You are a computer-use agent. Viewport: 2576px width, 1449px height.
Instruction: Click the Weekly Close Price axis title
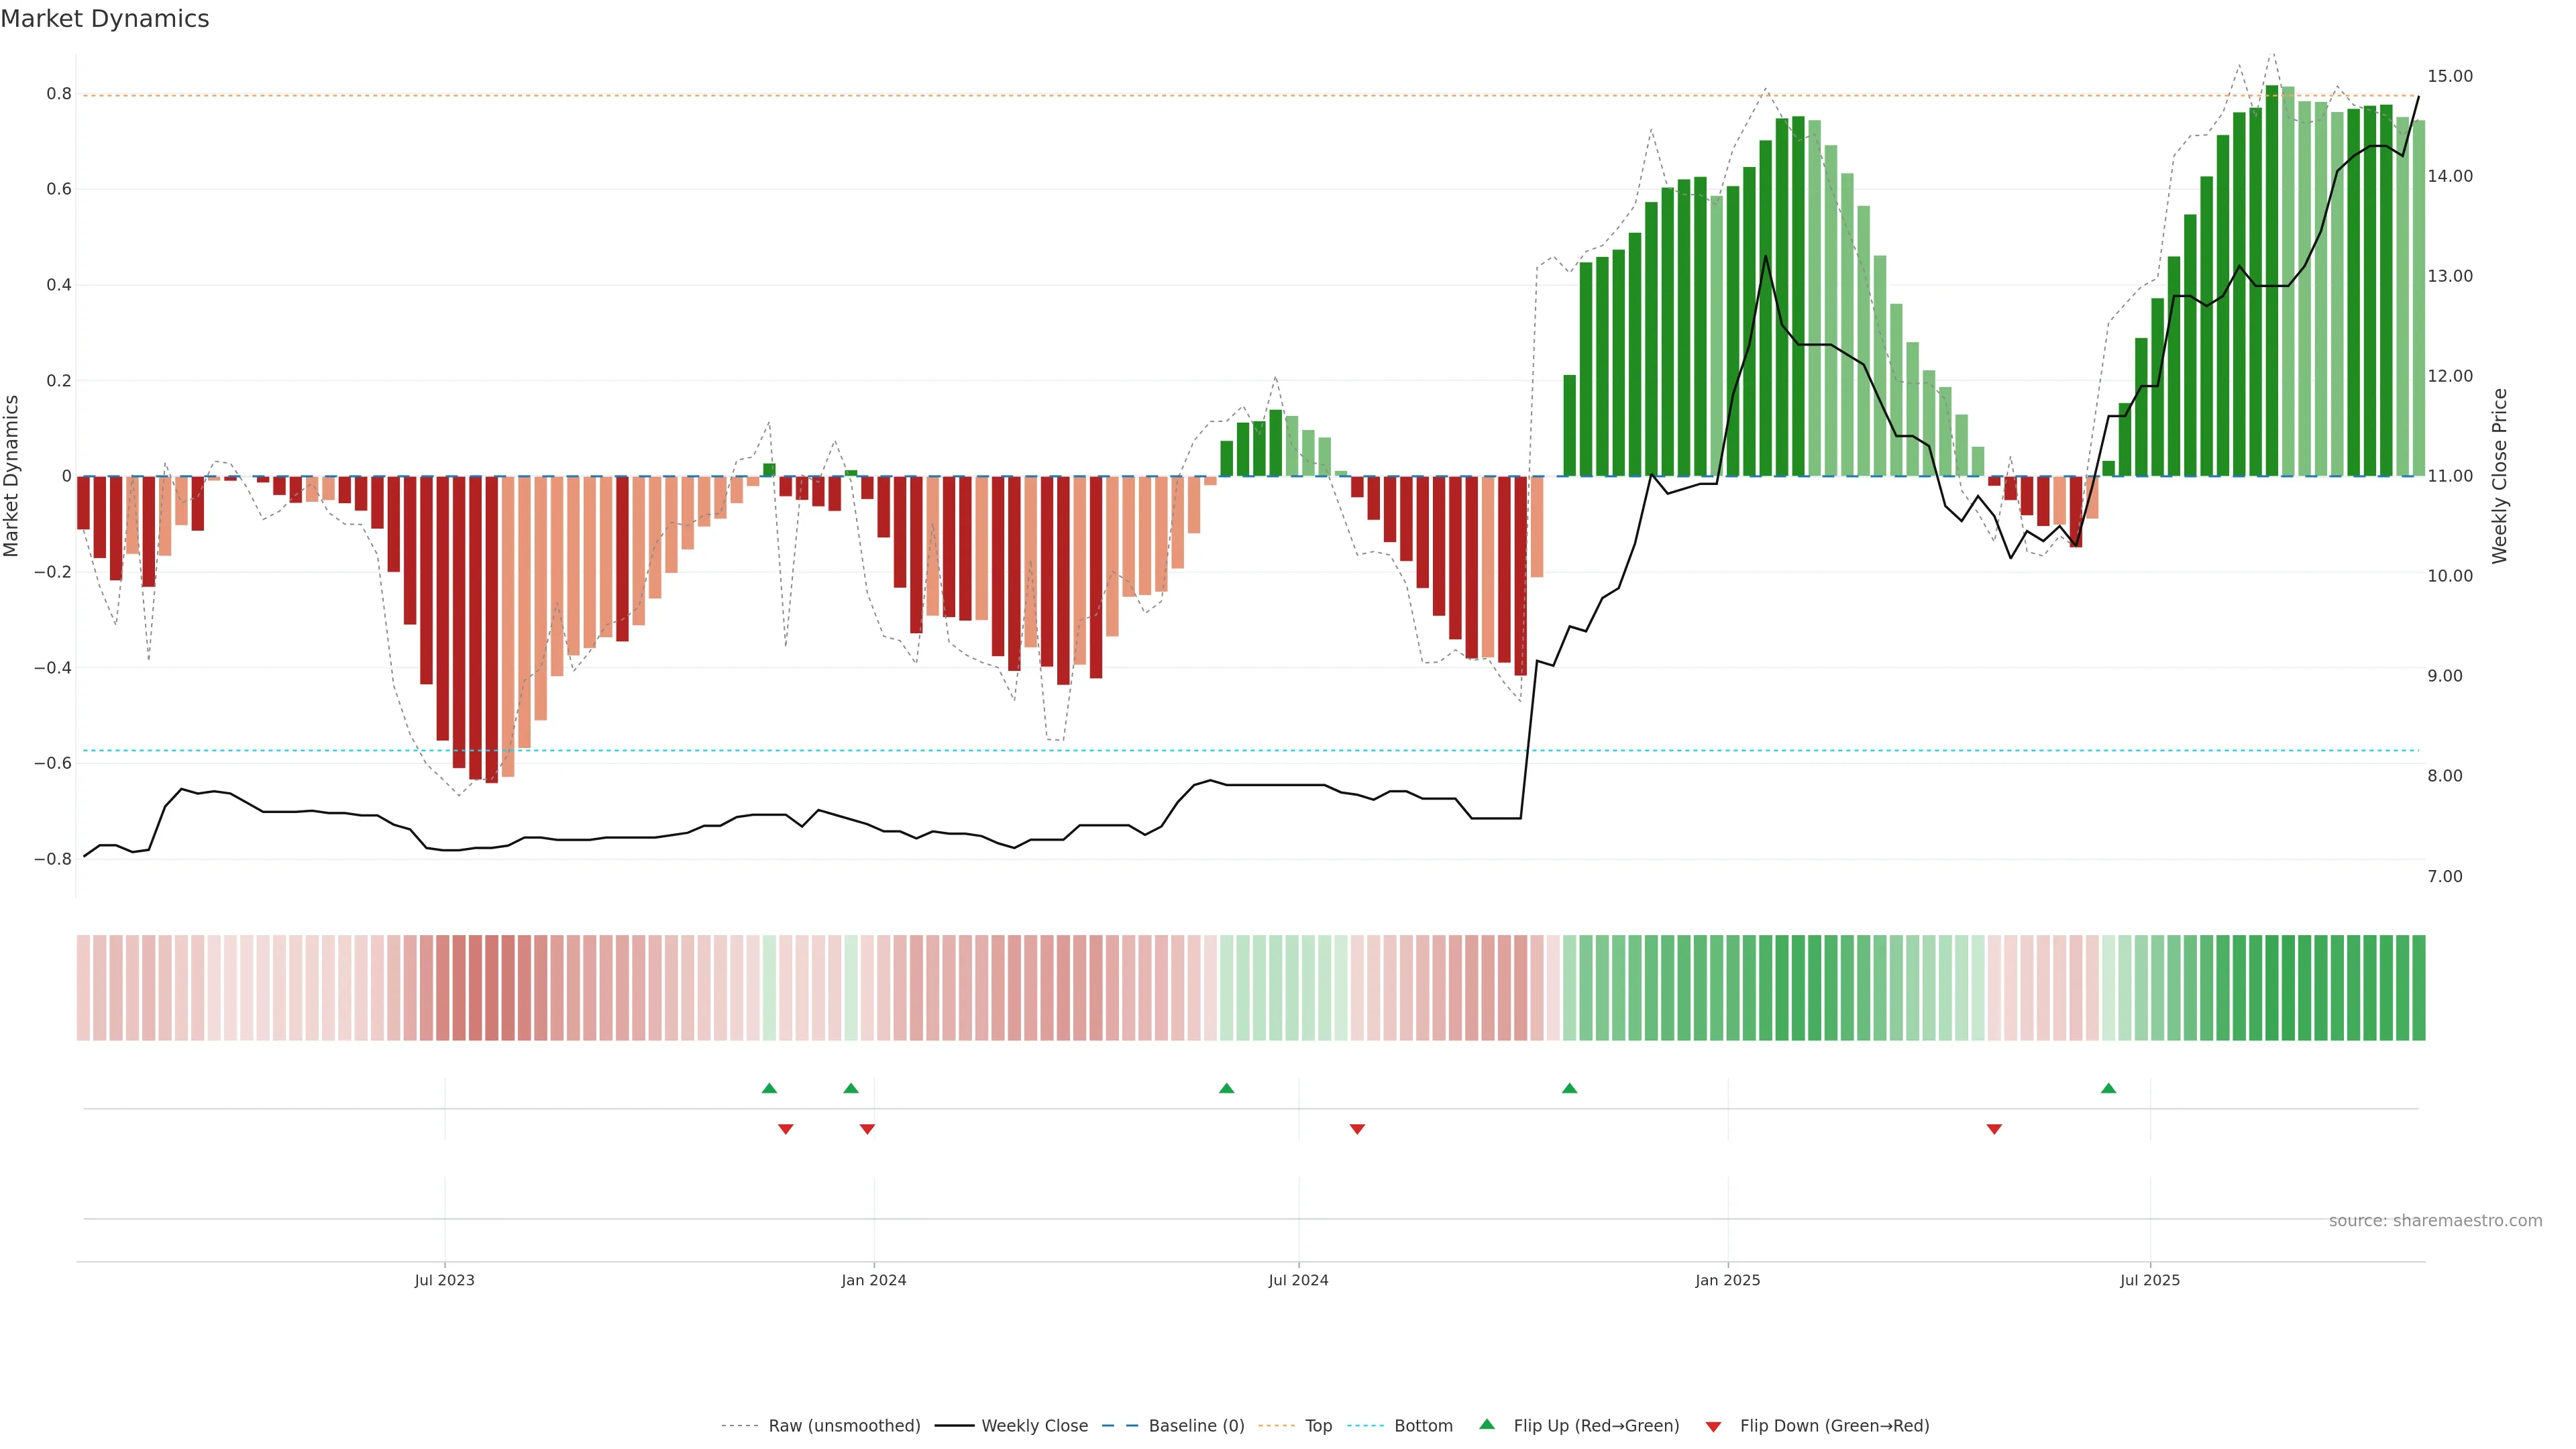pyautogui.click(x=2499, y=476)
